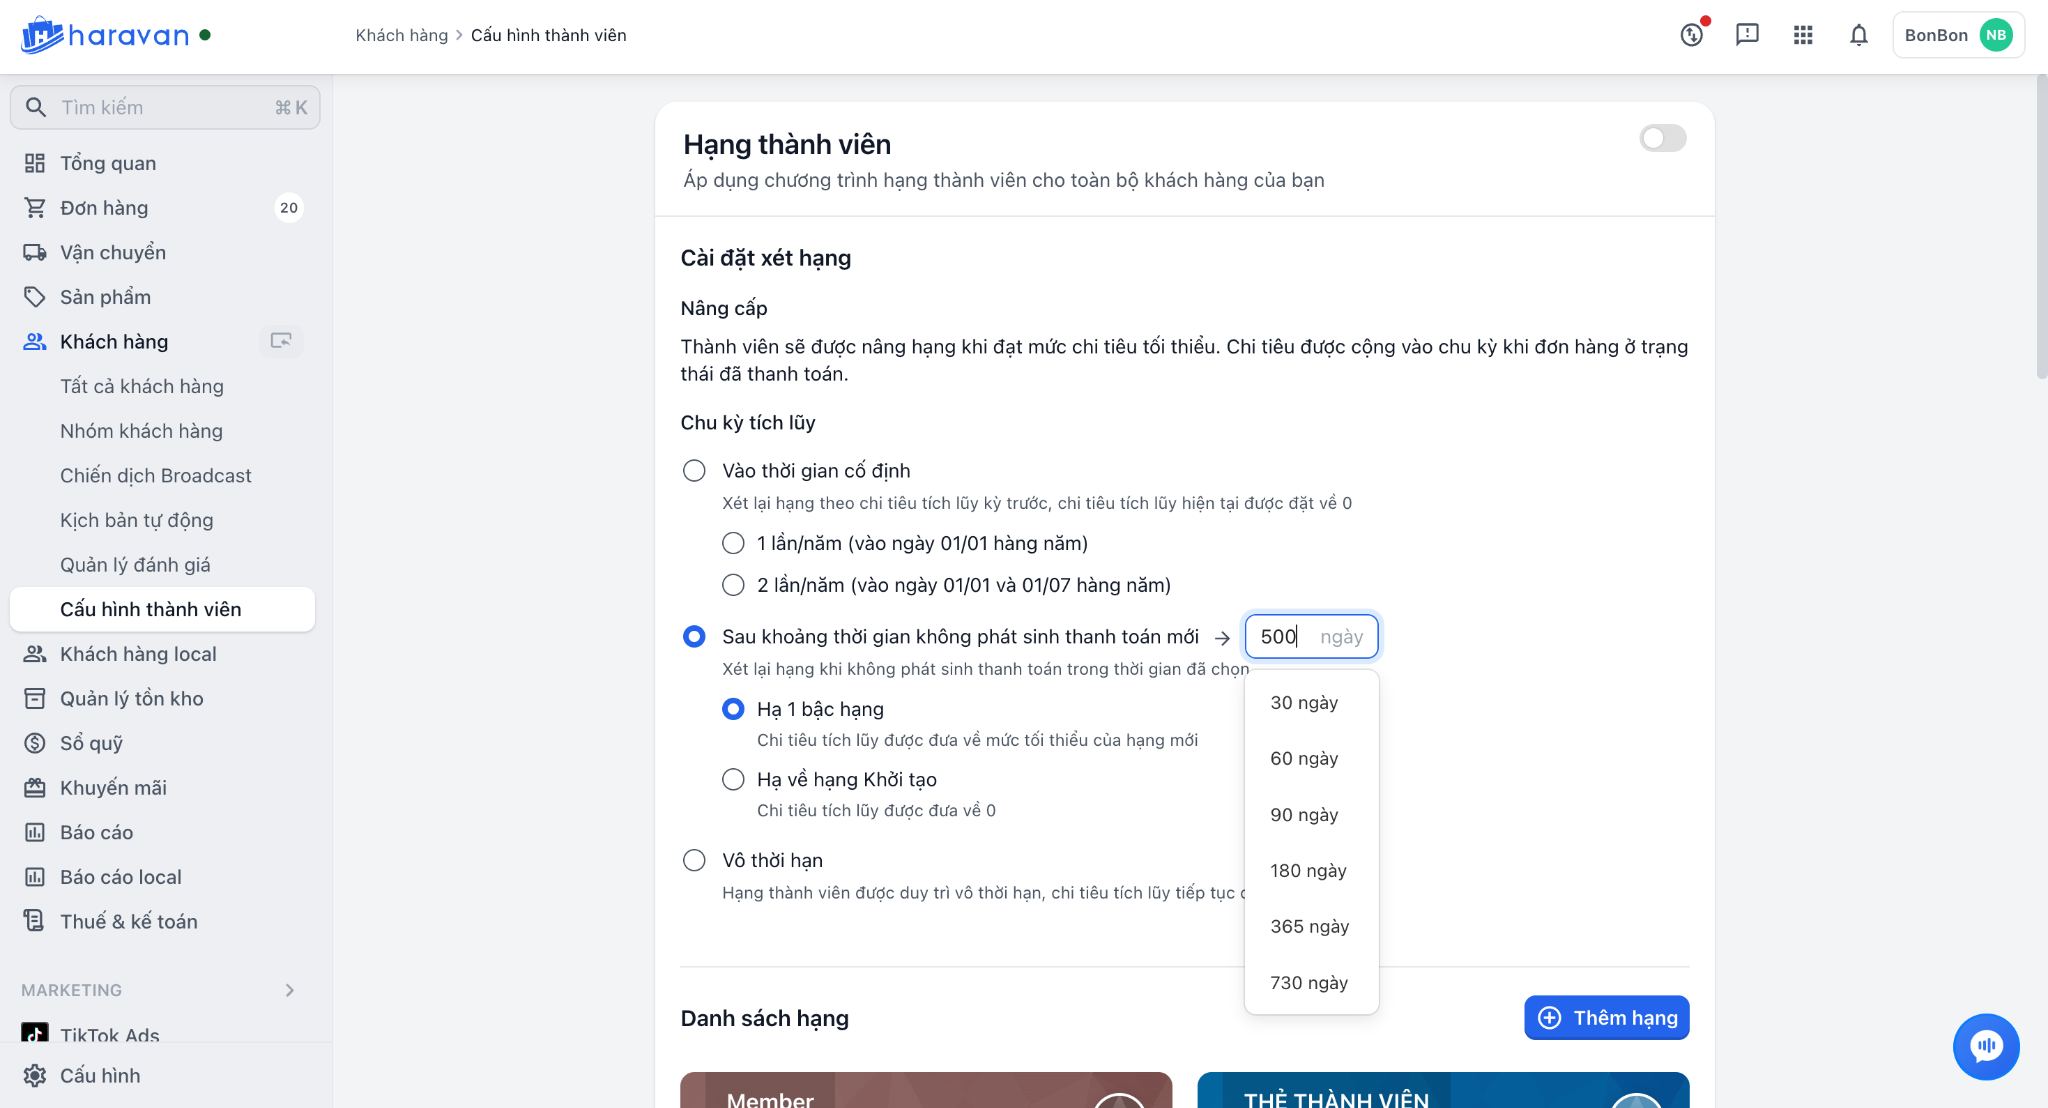The image size is (2048, 1108).
Task: Click the Sổ quỹ dollar icon
Action: click(35, 743)
